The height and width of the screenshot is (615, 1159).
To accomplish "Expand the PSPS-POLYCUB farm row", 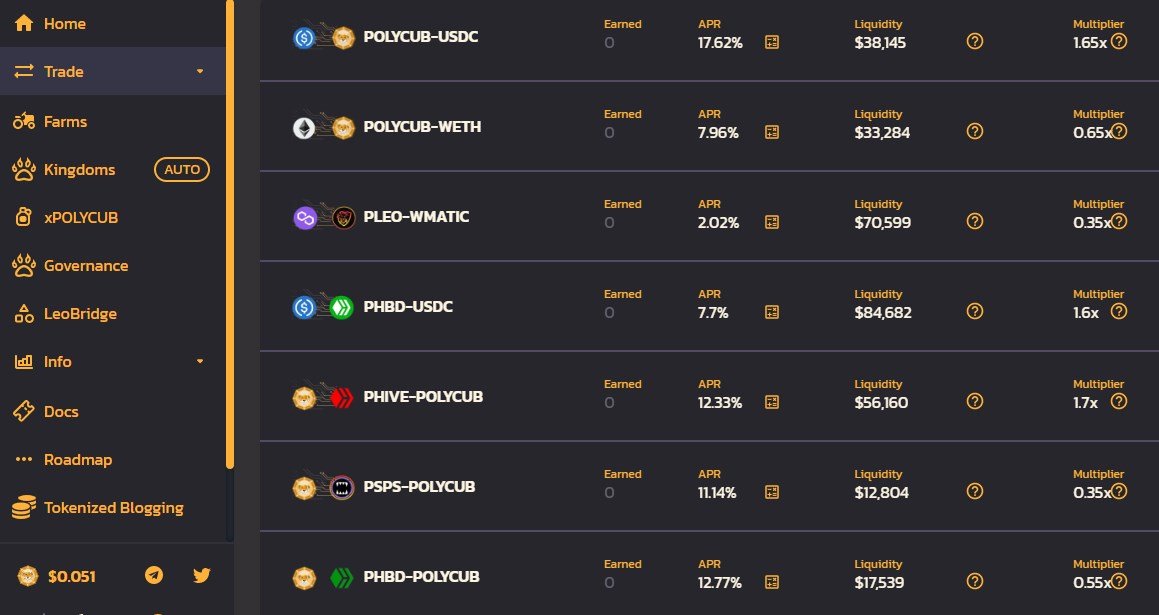I will pos(710,486).
